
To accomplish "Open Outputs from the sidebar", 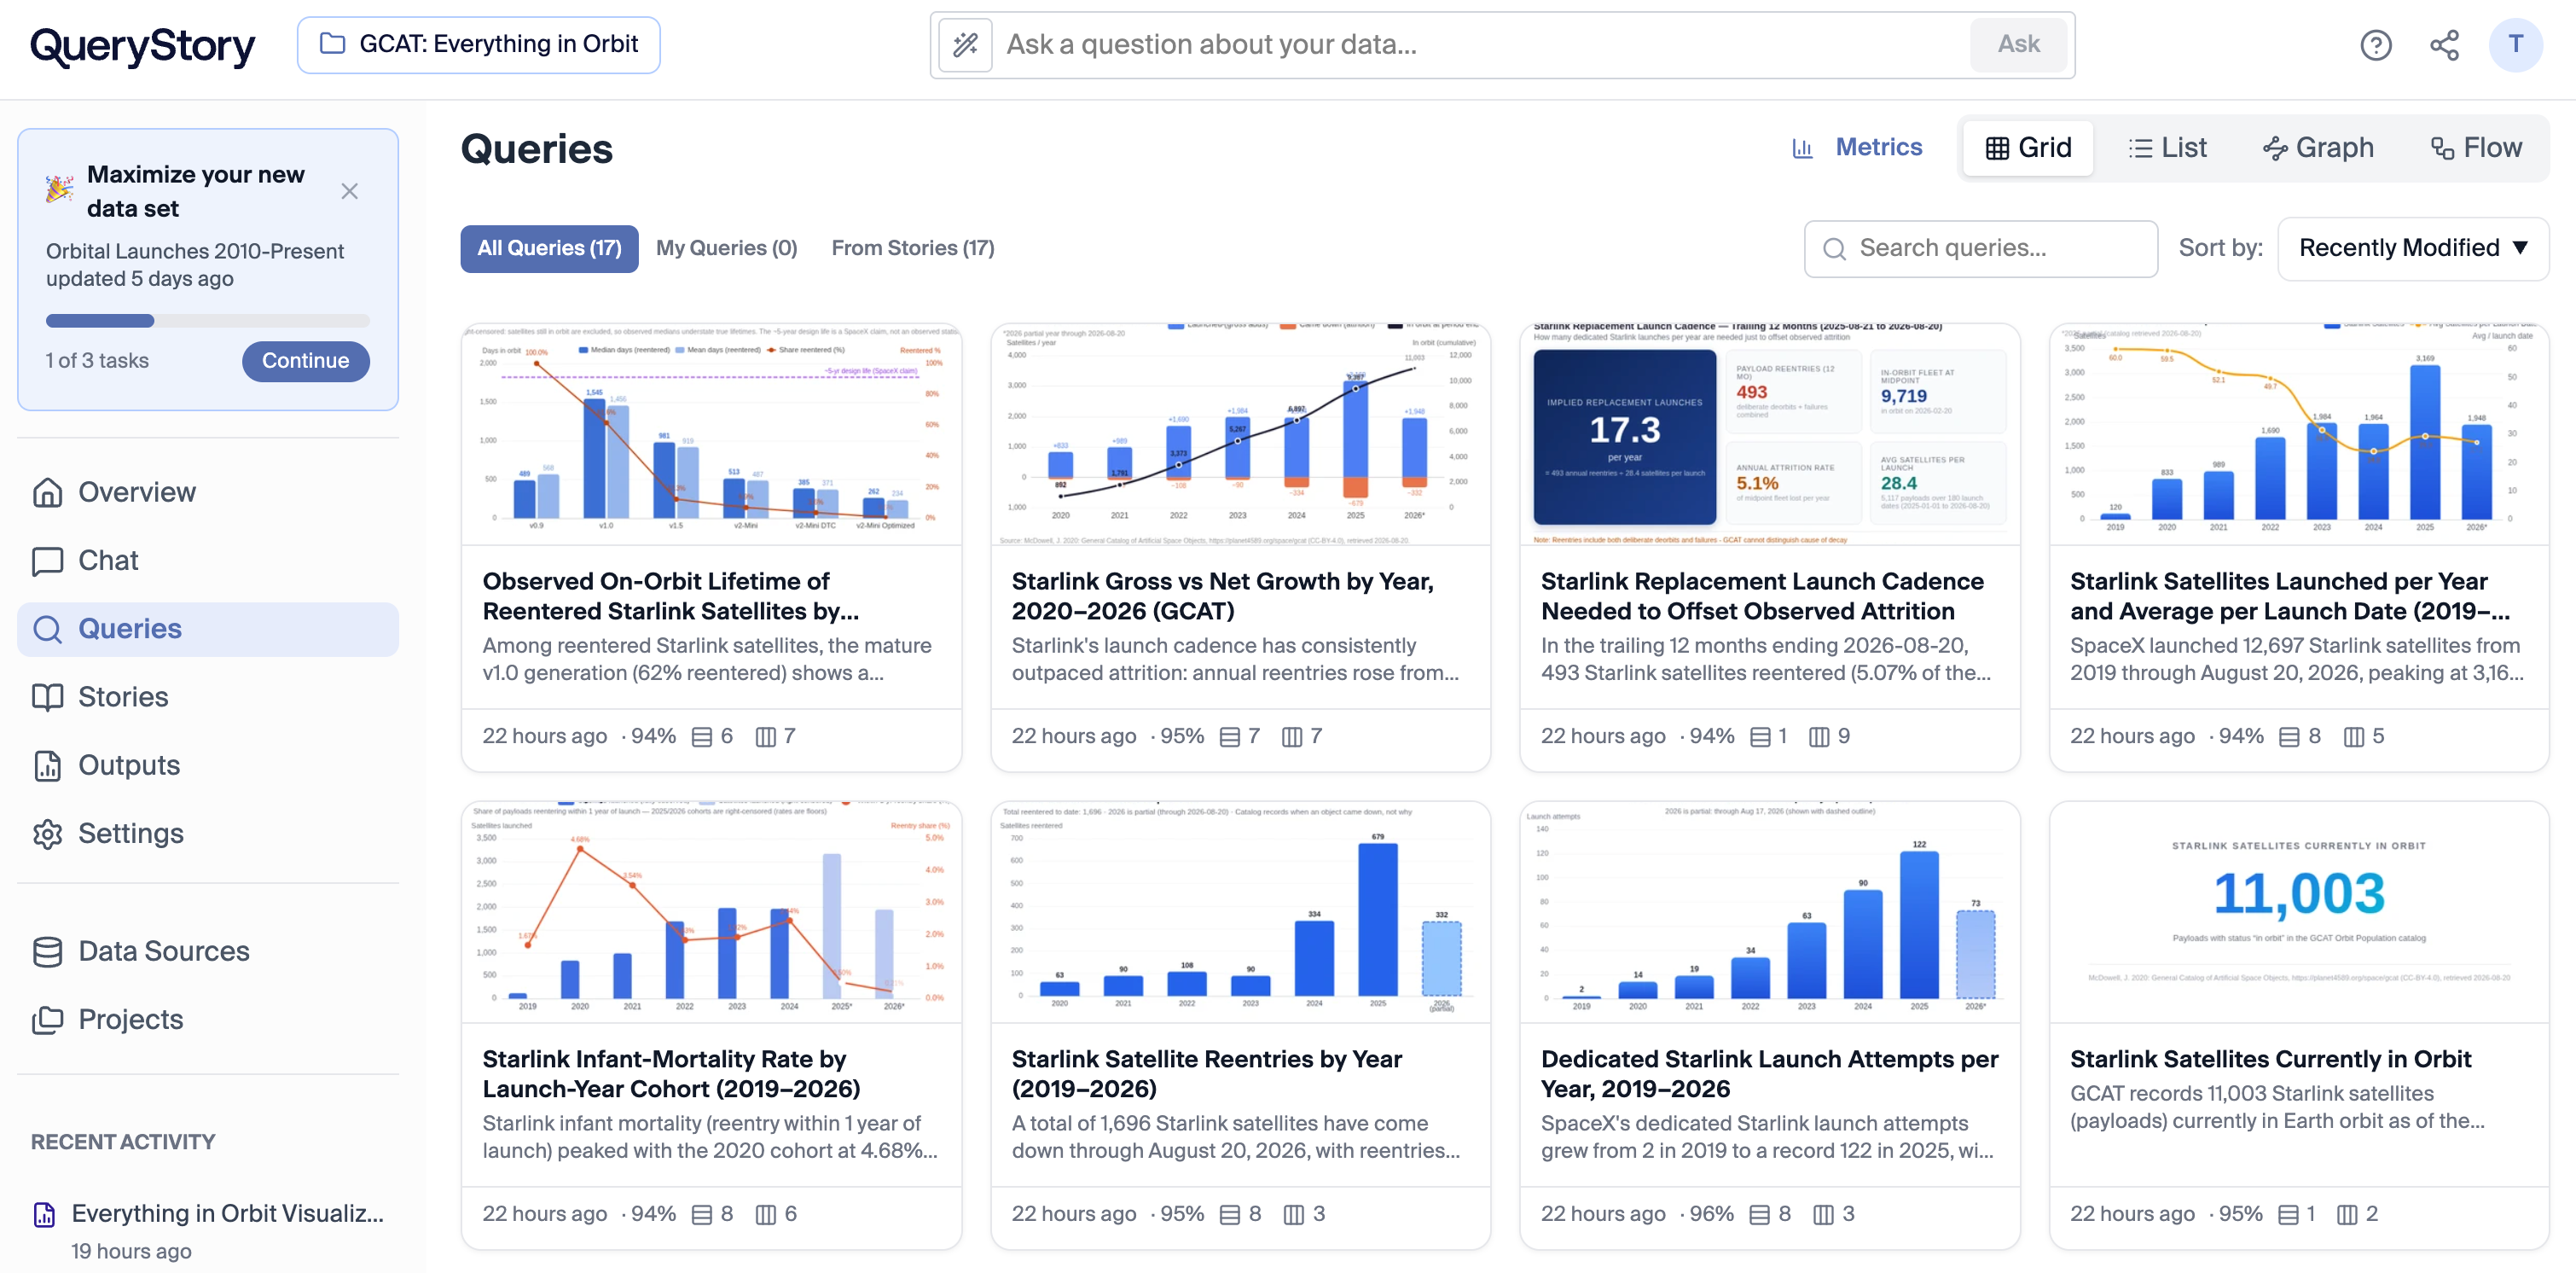I will [x=208, y=765].
